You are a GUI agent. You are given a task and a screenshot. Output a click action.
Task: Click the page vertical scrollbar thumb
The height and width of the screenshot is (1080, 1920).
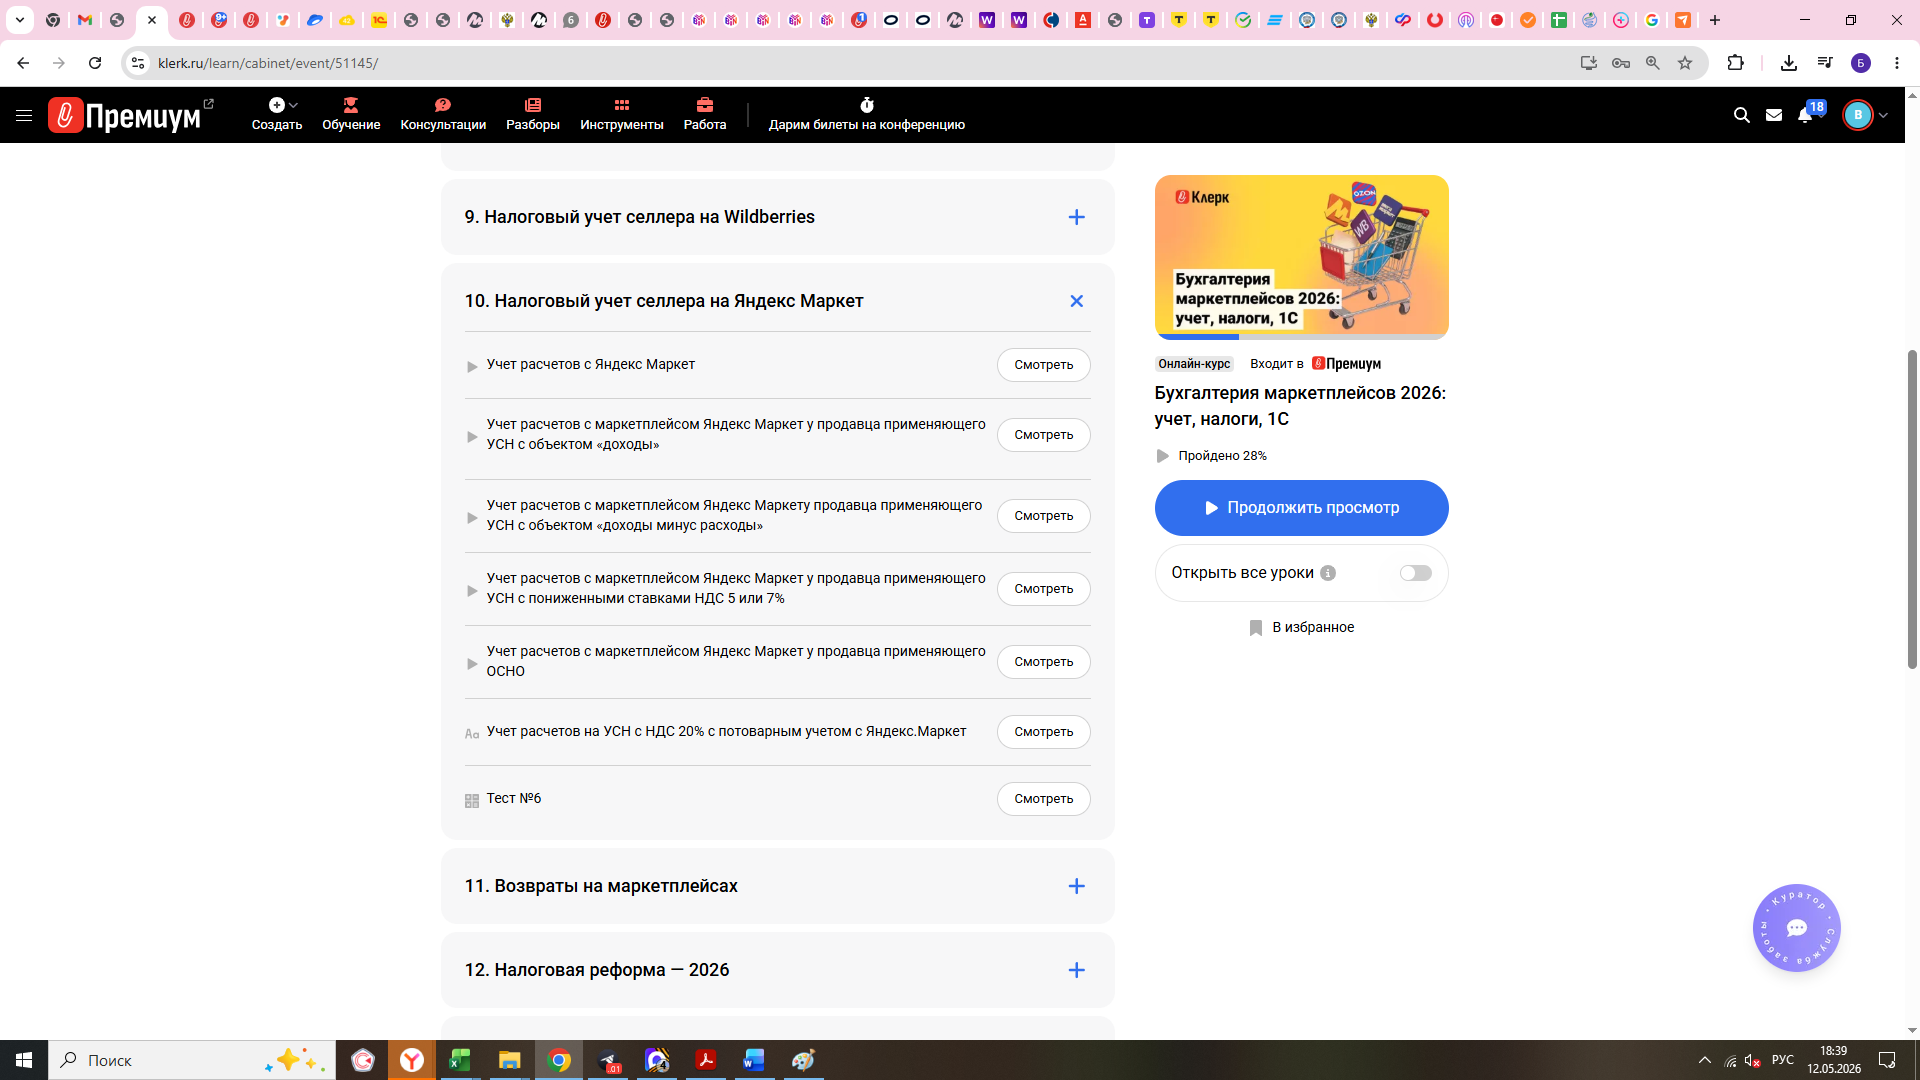pyautogui.click(x=1912, y=509)
